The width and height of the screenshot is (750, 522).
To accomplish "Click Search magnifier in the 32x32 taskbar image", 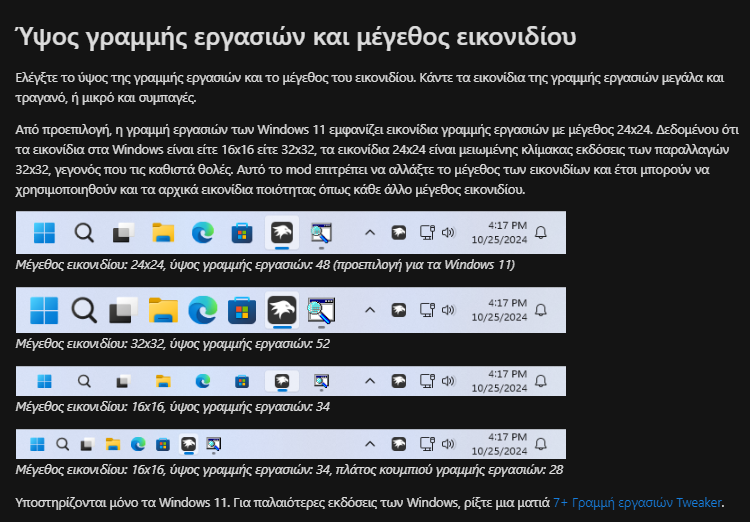I will click(84, 310).
